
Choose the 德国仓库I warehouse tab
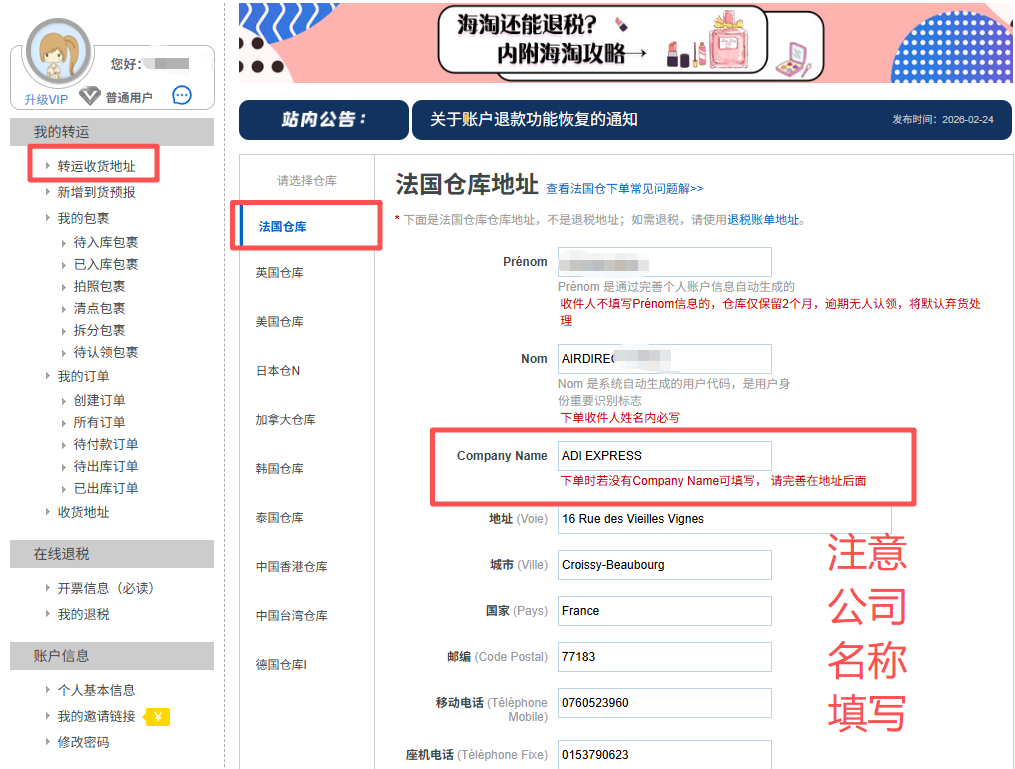pyautogui.click(x=280, y=665)
